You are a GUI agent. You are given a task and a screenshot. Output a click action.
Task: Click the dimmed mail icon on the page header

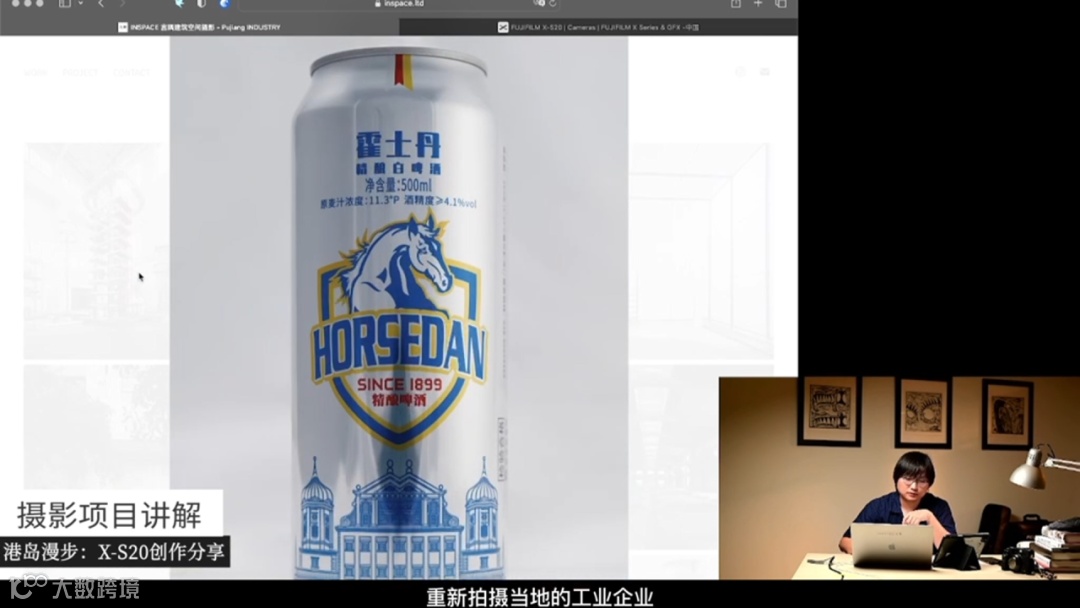pos(765,72)
